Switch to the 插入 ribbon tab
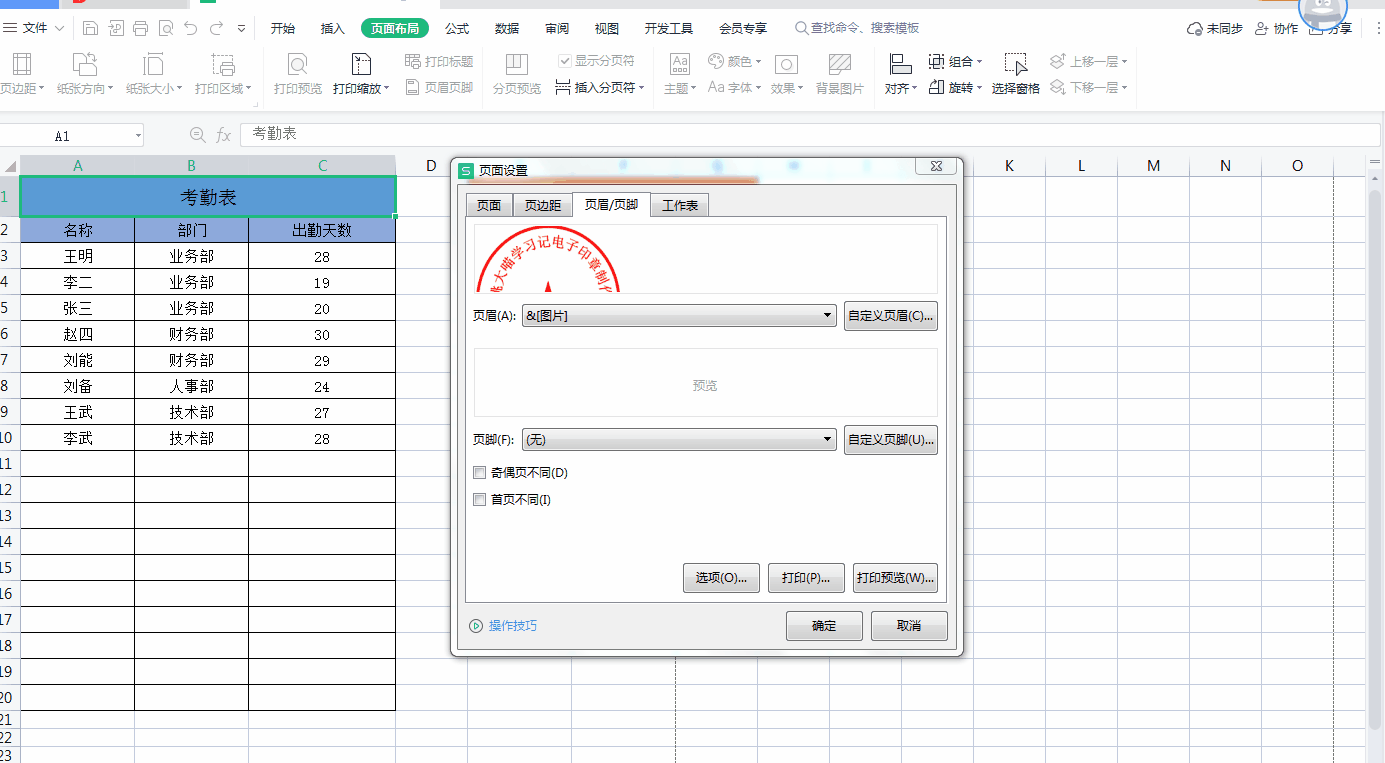Image resolution: width=1385 pixels, height=763 pixels. 333,29
